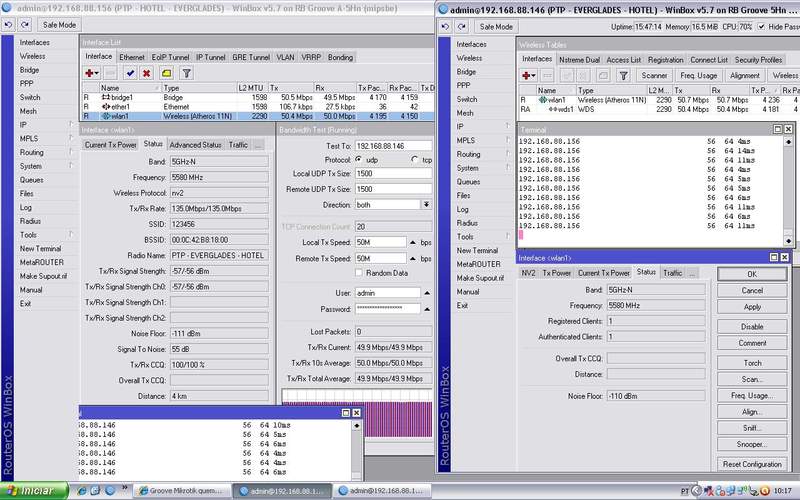Screen dimensions: 800x500
Task: Click the yellow Comment icon in Interface List
Action: pos(166,73)
